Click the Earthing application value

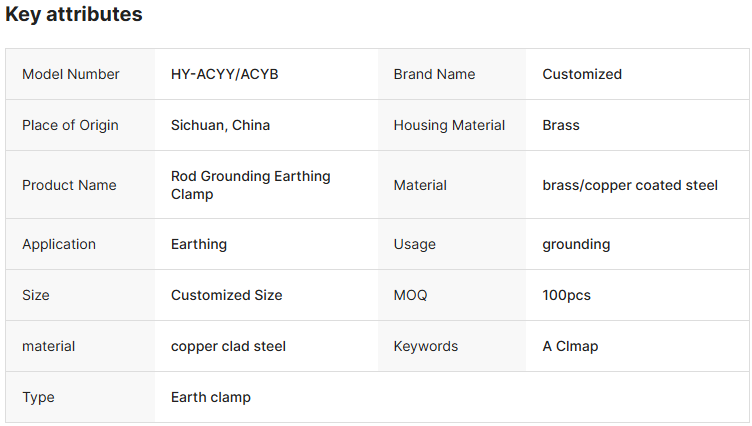point(199,244)
